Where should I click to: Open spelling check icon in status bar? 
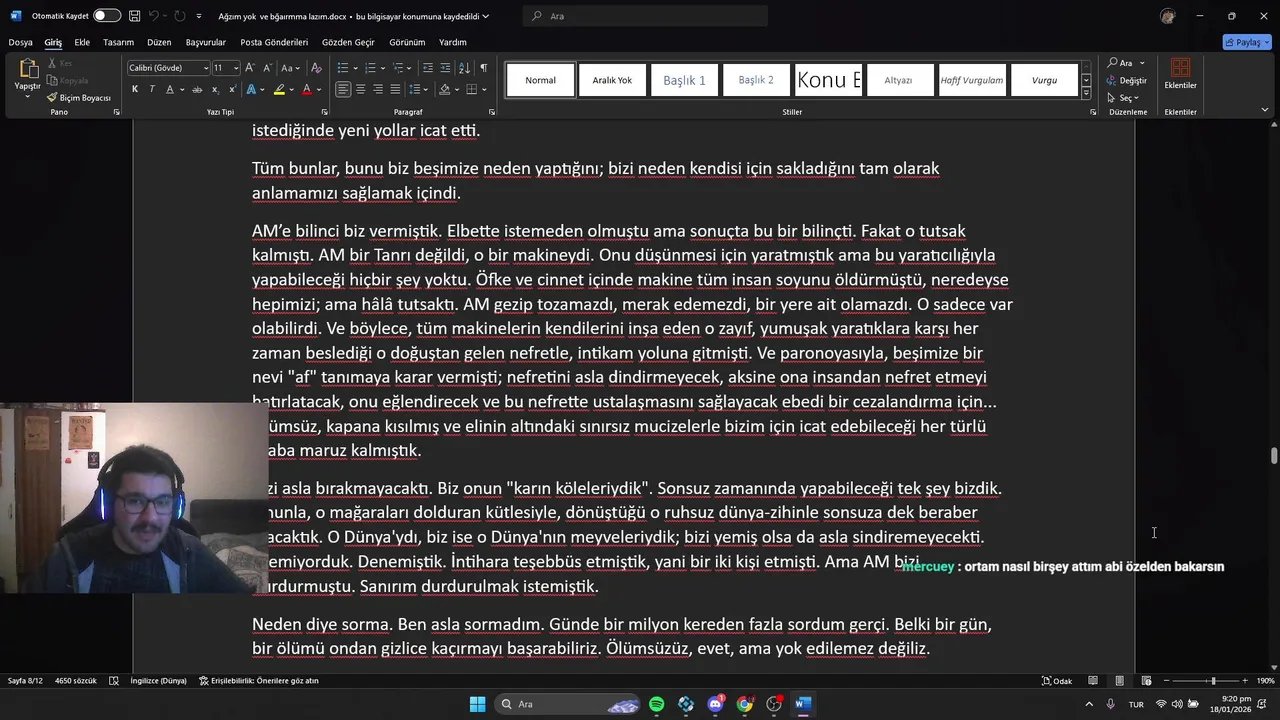(x=114, y=681)
